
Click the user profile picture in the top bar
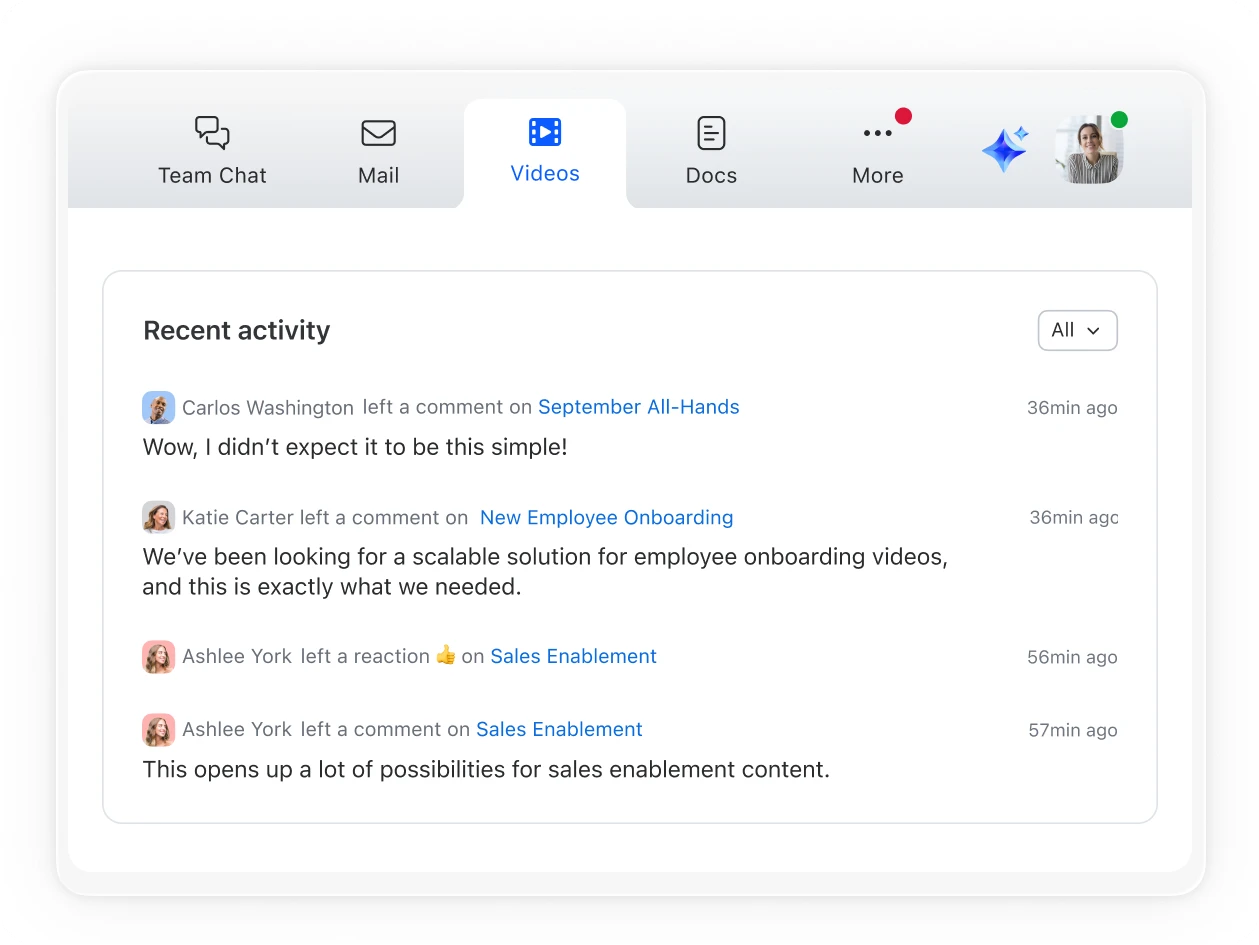[1089, 151]
